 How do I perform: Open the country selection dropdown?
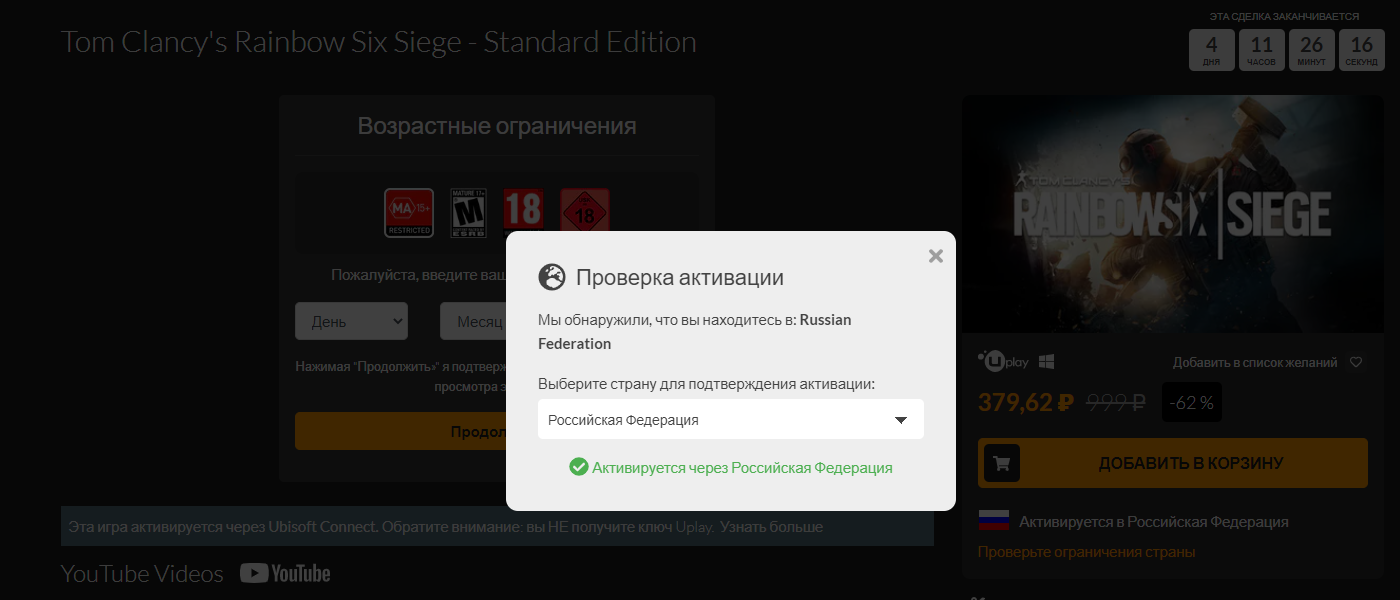(731, 420)
